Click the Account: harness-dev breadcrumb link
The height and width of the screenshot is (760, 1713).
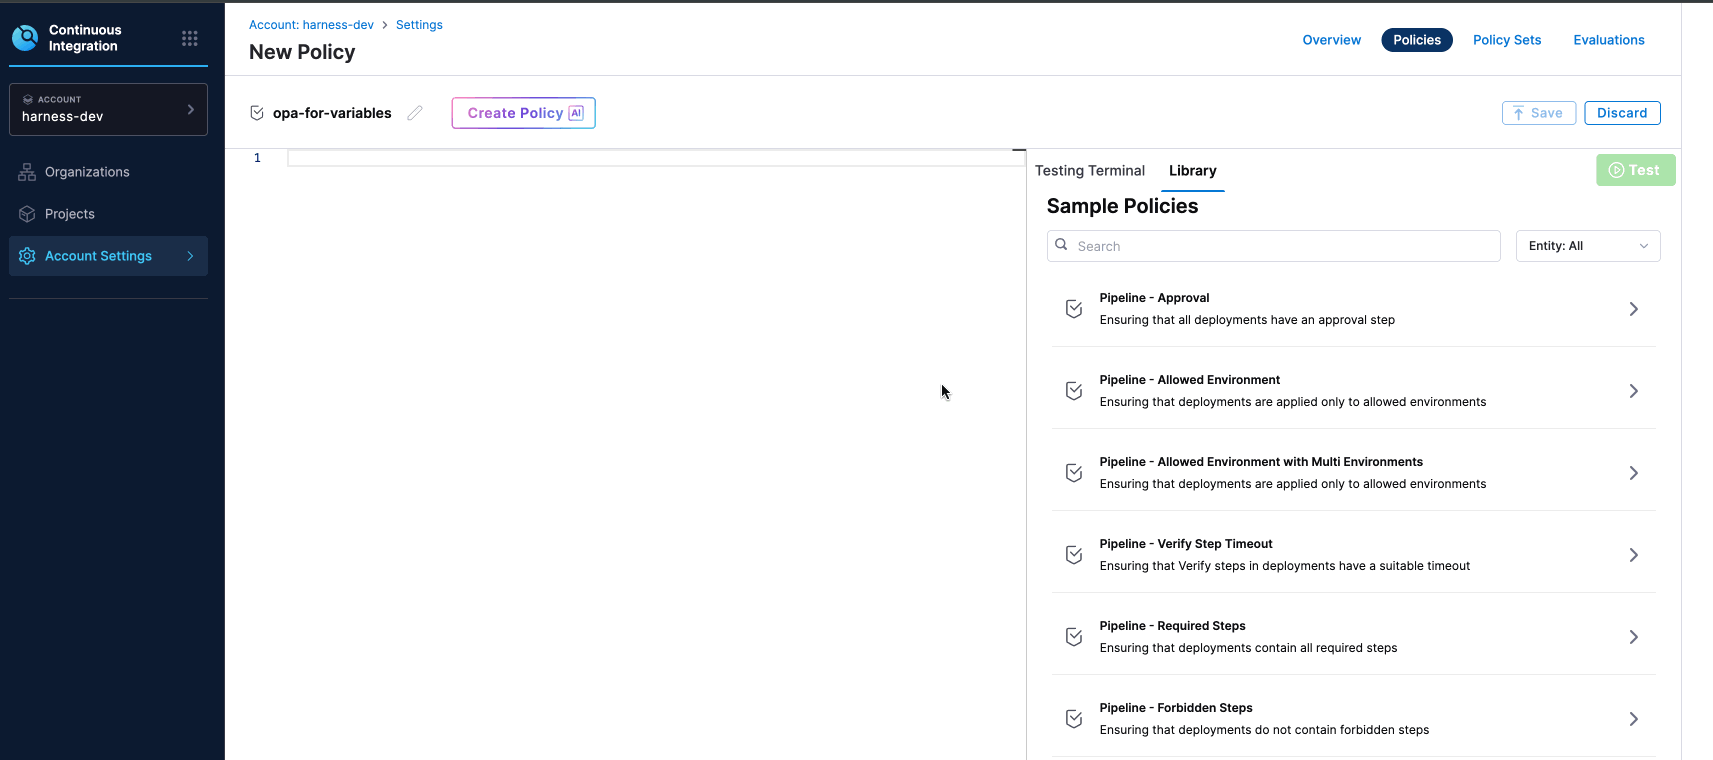(x=311, y=25)
